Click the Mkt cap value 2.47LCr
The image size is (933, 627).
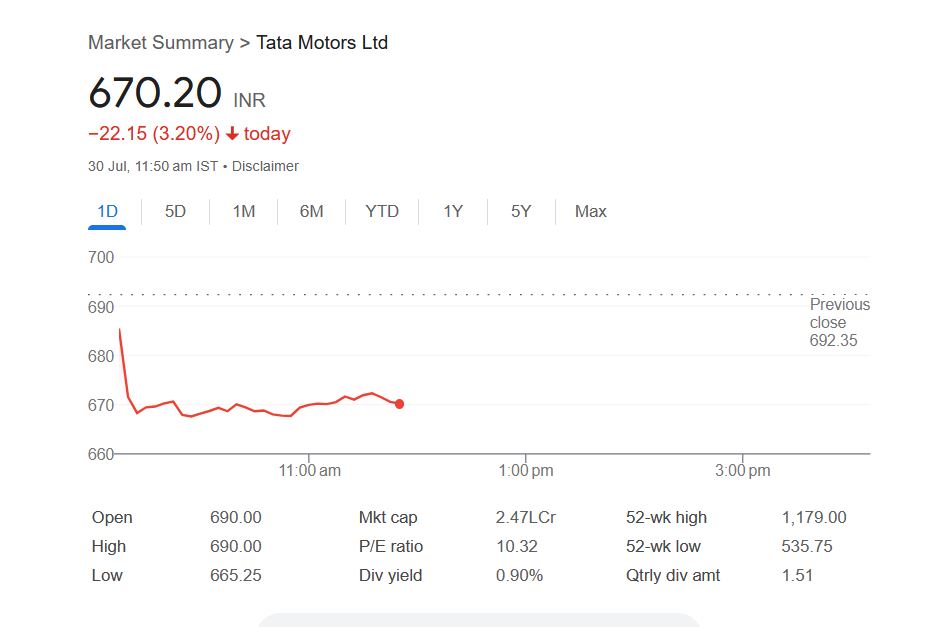pyautogui.click(x=525, y=517)
